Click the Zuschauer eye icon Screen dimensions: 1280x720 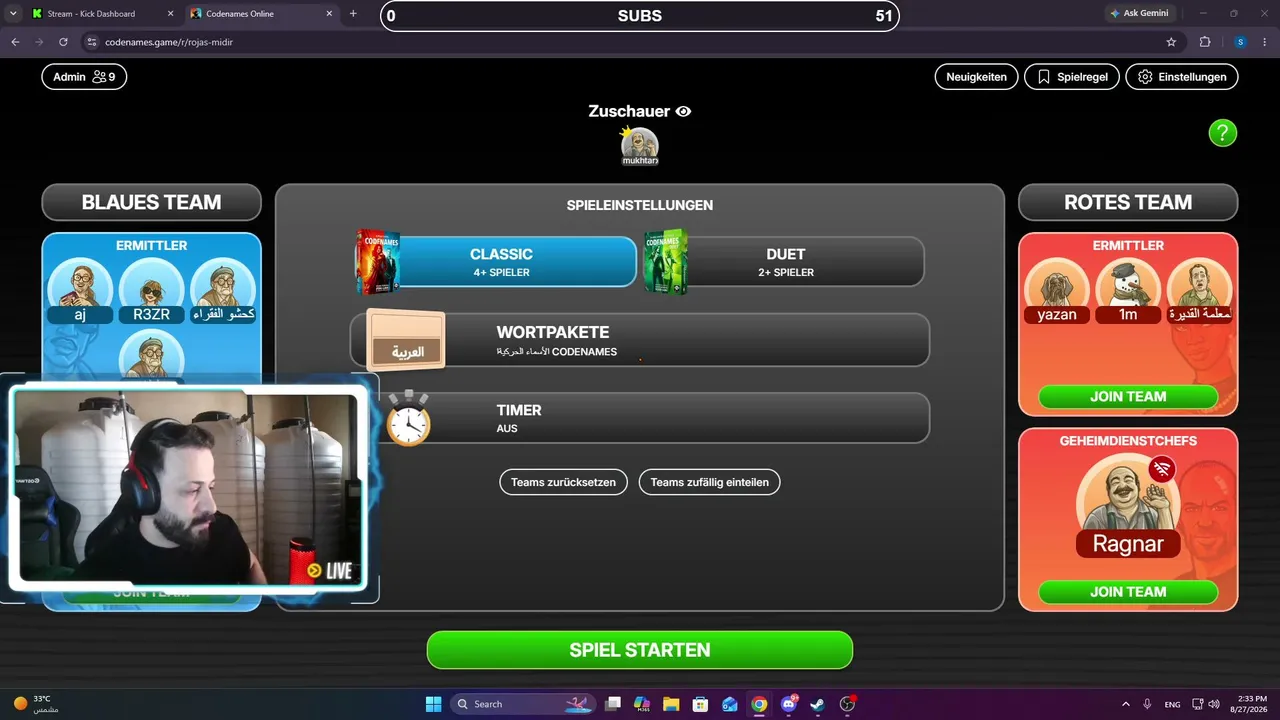click(x=683, y=112)
